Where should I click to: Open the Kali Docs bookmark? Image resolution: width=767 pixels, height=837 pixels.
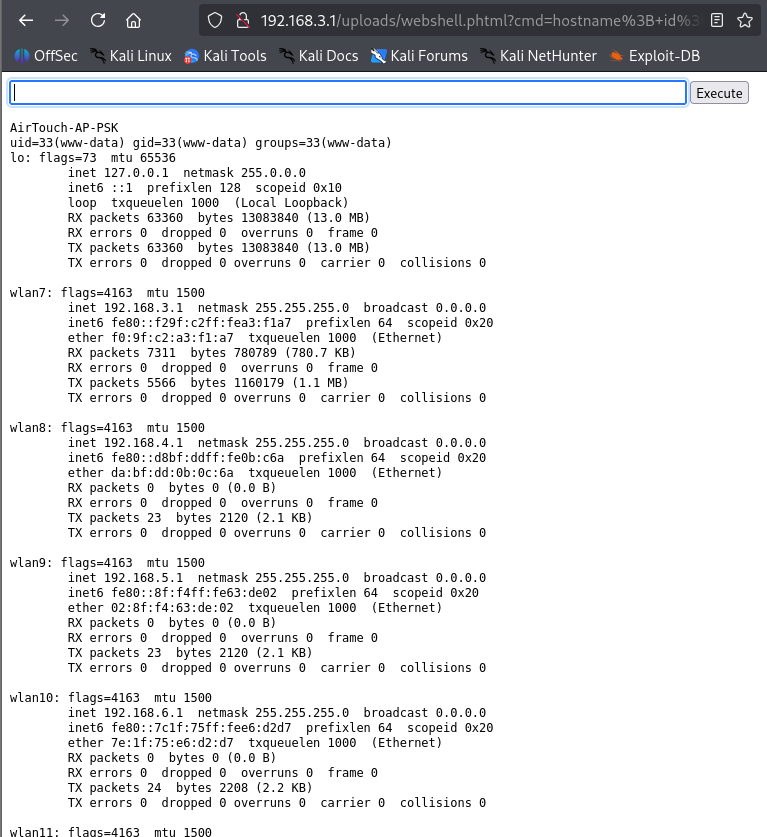[x=318, y=56]
